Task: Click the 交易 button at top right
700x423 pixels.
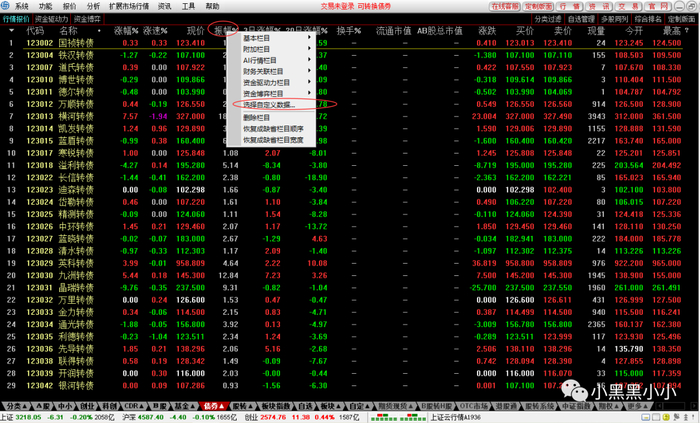Action: click(x=628, y=6)
